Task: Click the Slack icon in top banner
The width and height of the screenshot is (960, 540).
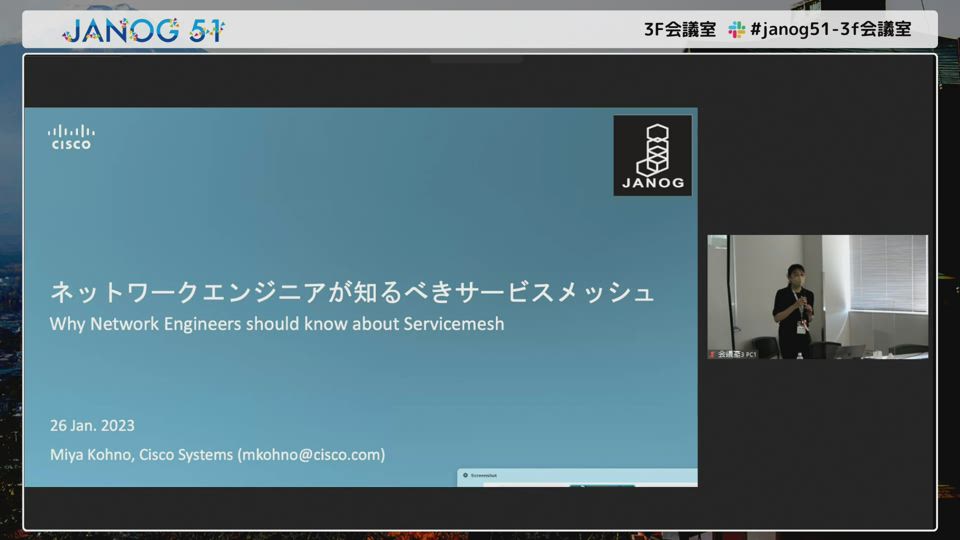Action: pos(736,30)
